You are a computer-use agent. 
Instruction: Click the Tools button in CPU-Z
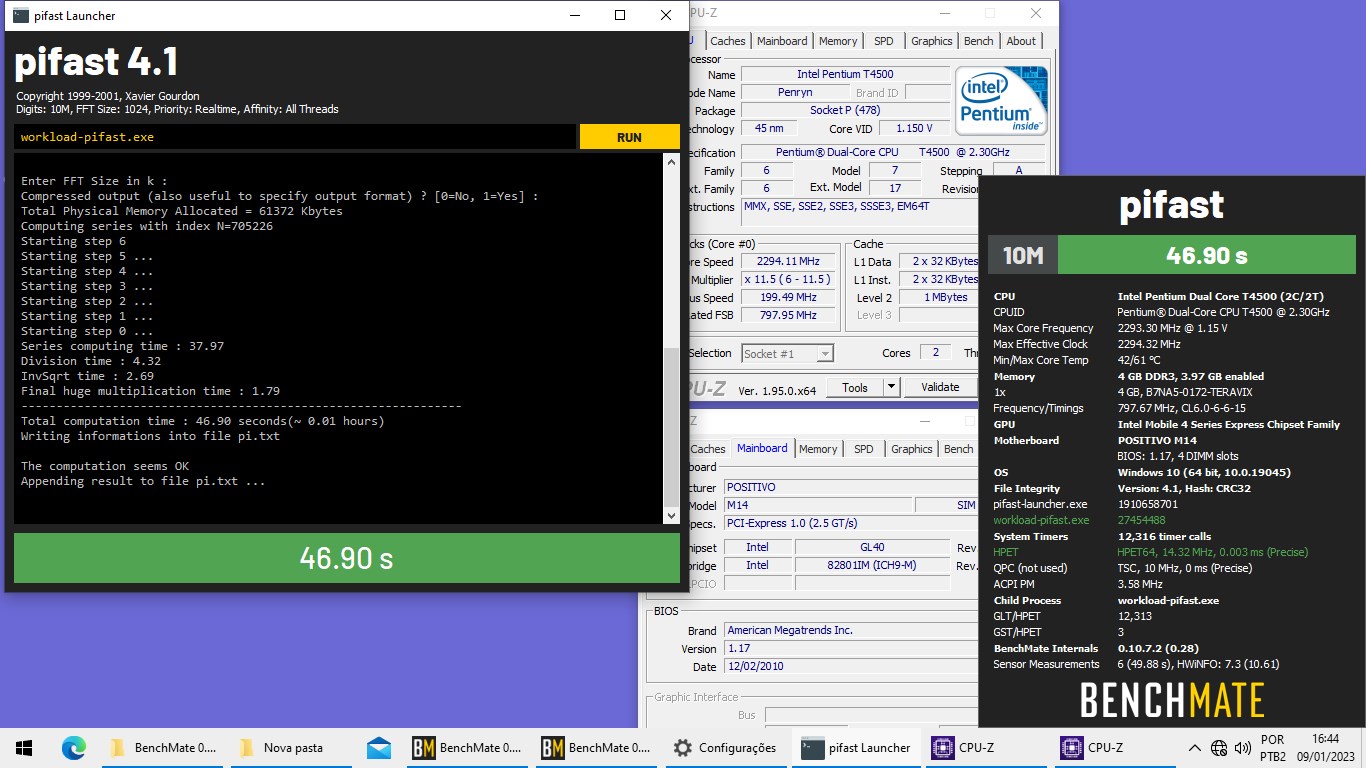click(x=855, y=387)
